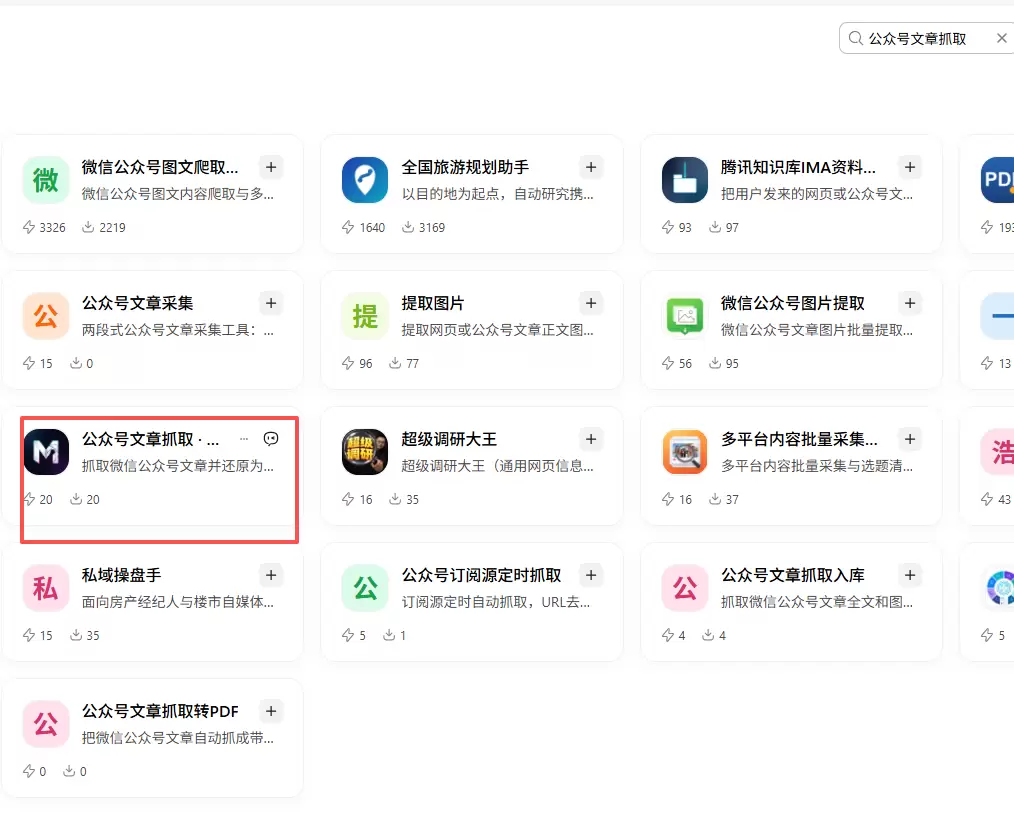Add 多平台内容批量采集 with plus button

tap(910, 439)
